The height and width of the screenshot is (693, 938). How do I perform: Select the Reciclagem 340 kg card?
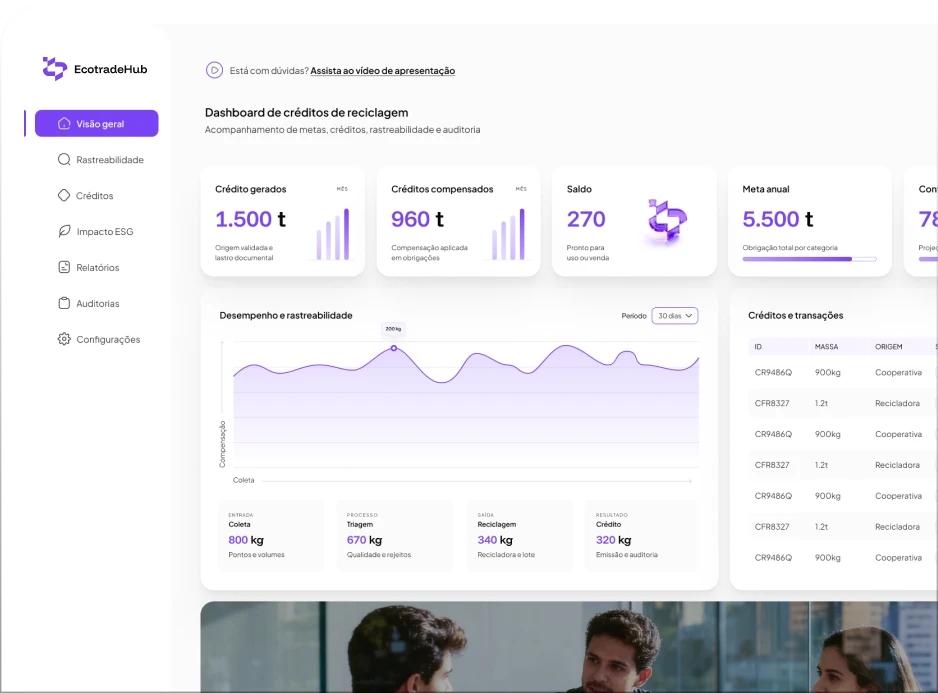click(519, 535)
